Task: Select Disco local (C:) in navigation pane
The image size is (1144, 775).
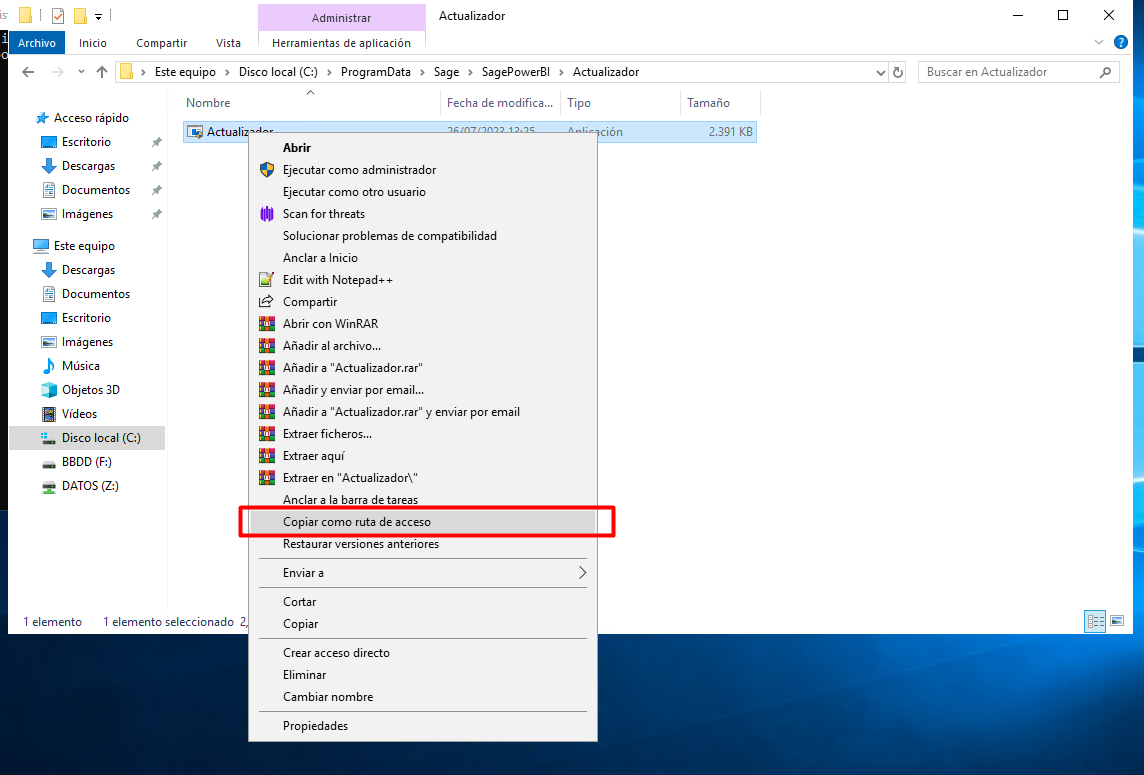Action: [87, 438]
